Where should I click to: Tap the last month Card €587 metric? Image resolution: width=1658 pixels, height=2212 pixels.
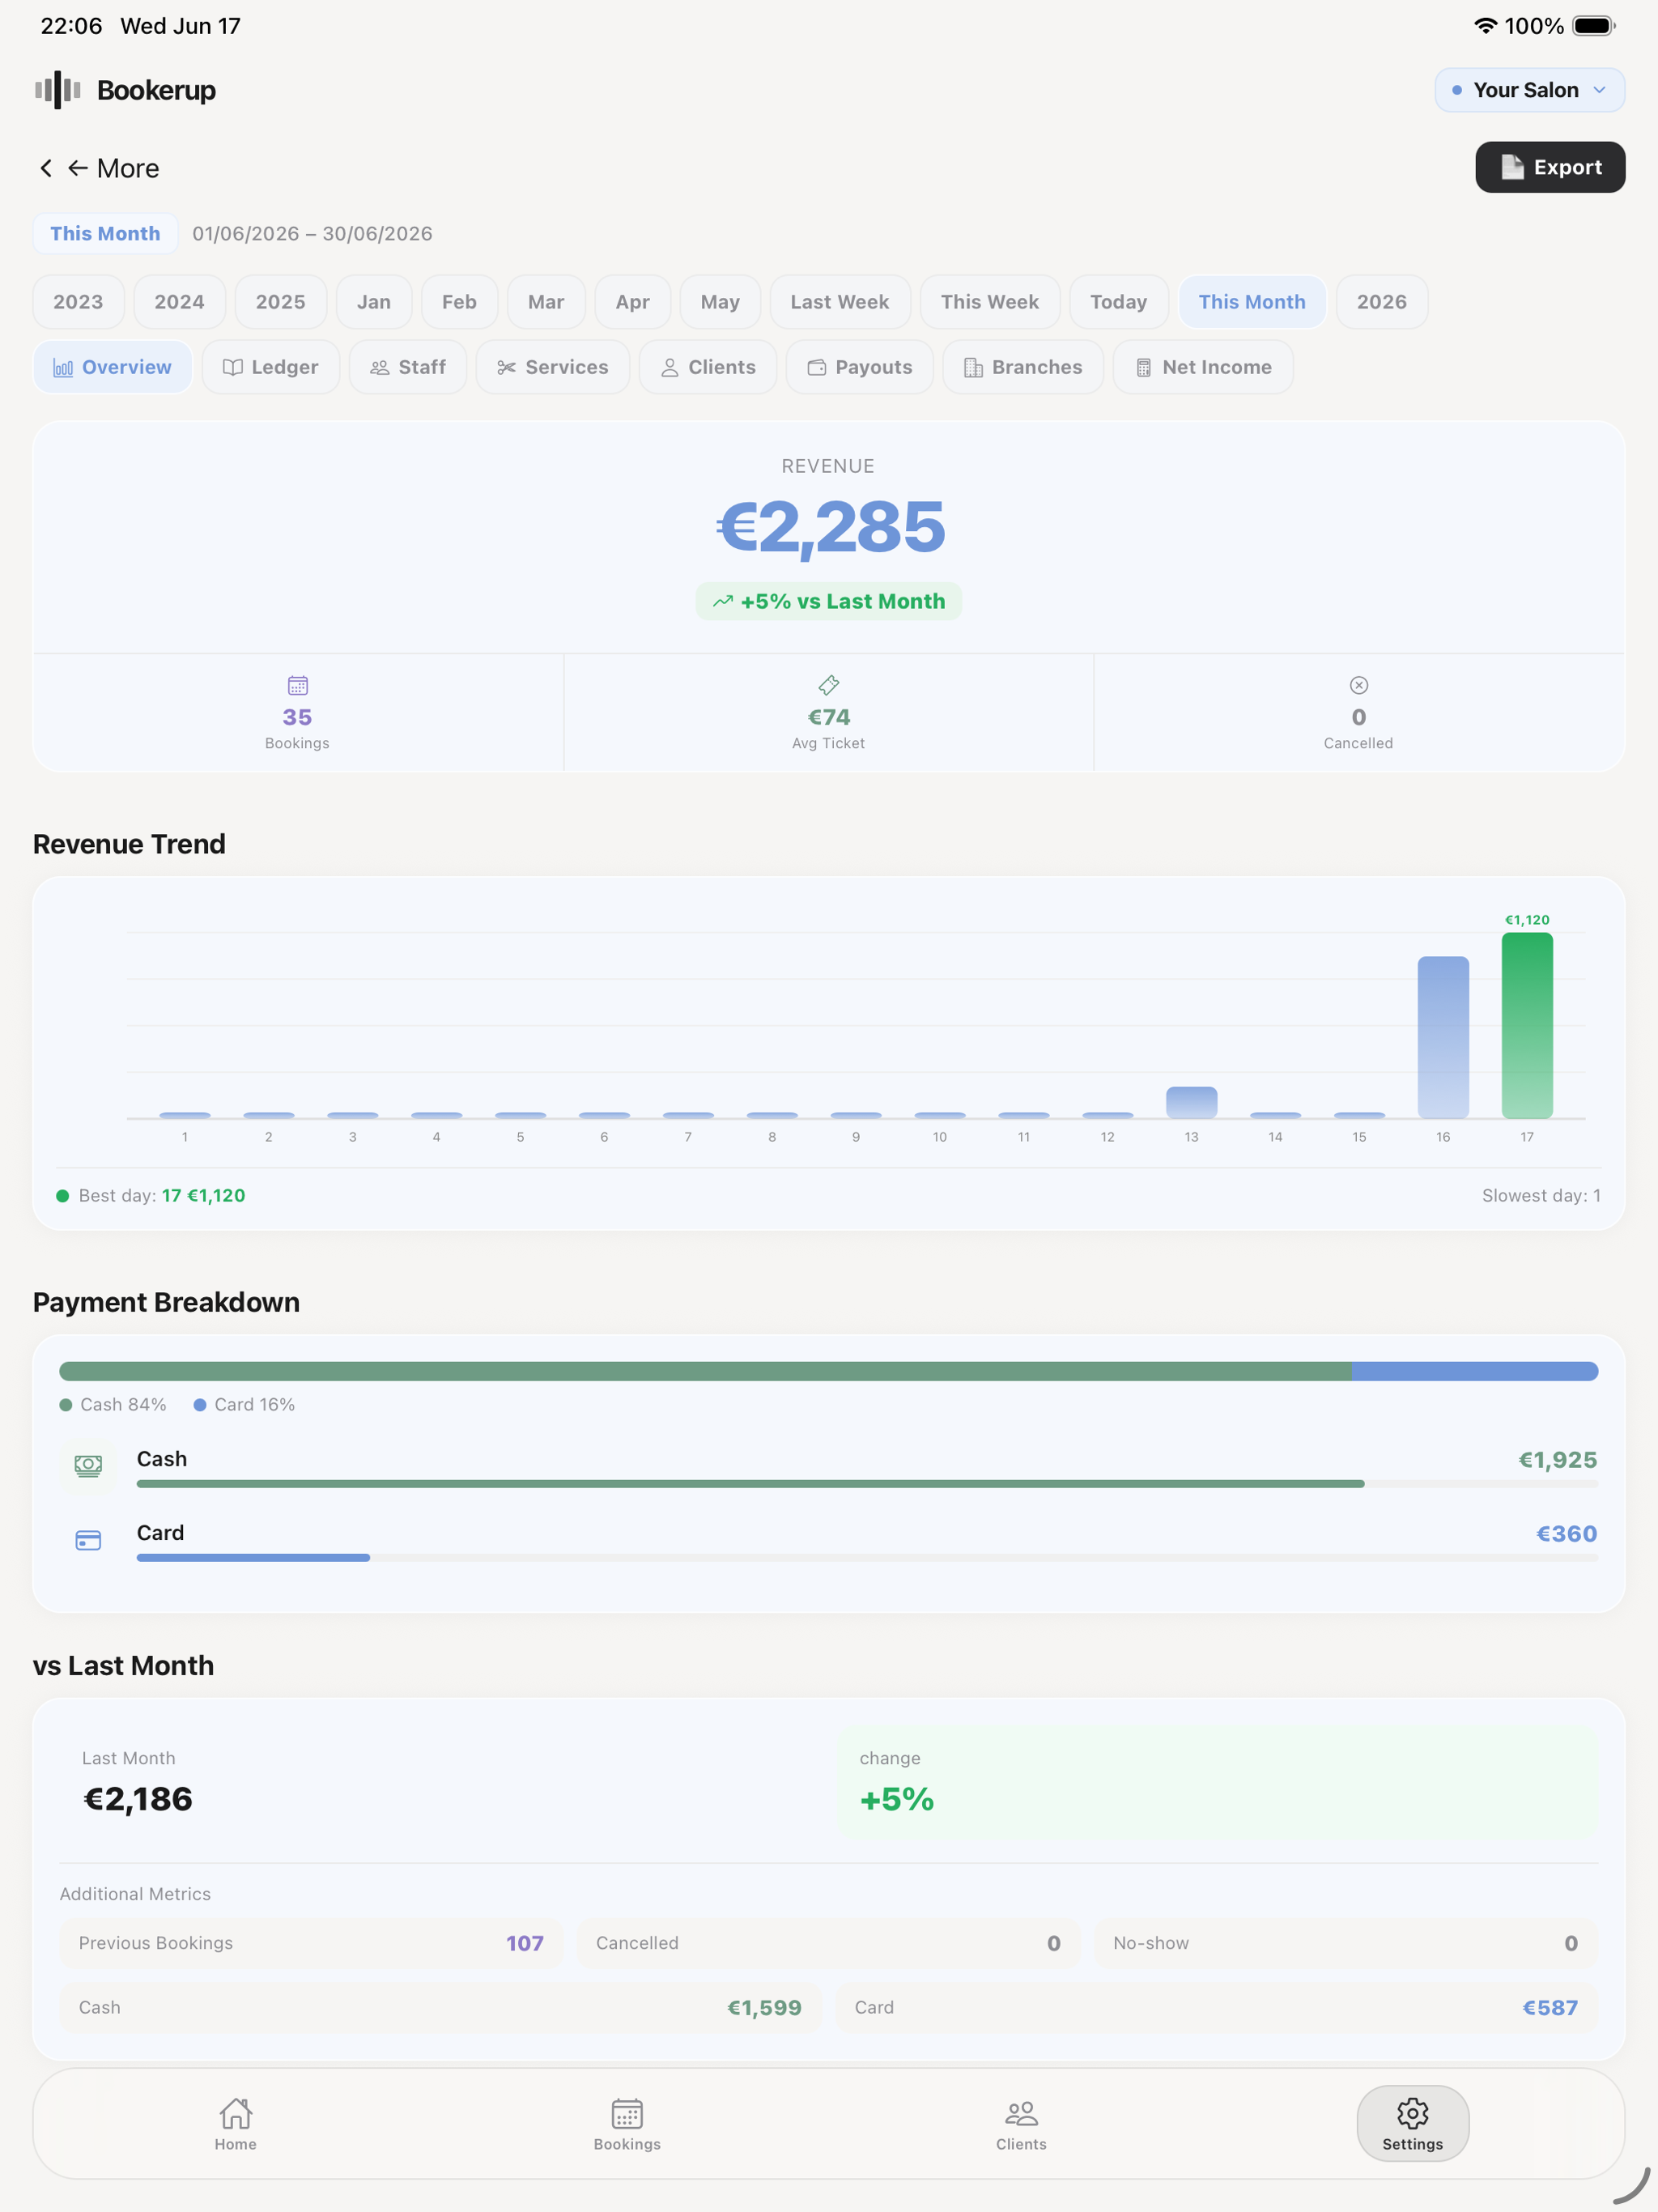point(1216,2008)
